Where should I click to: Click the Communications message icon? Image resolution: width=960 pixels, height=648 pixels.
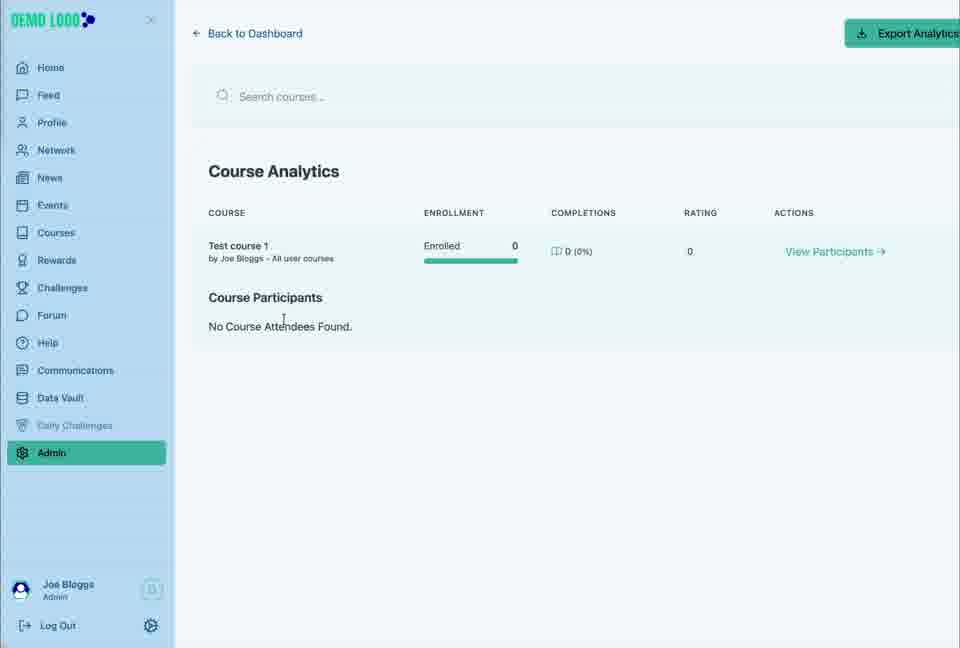[x=22, y=371]
